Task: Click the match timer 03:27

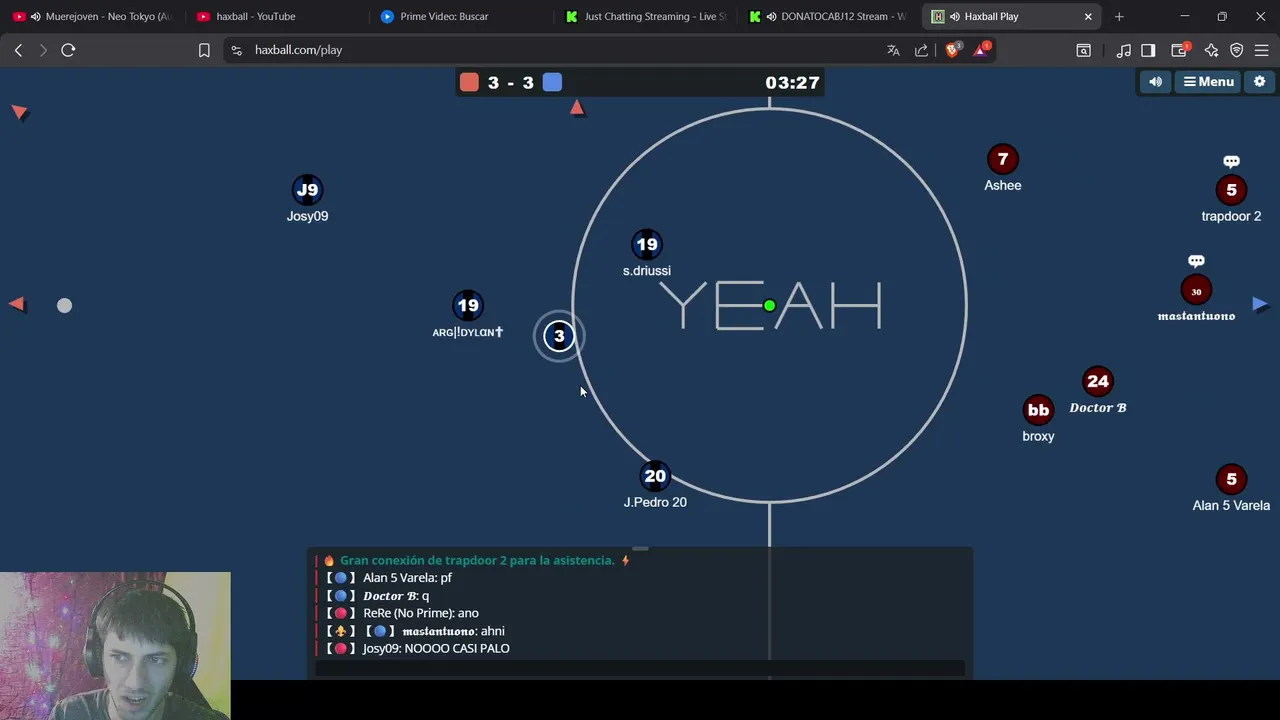Action: click(x=793, y=83)
